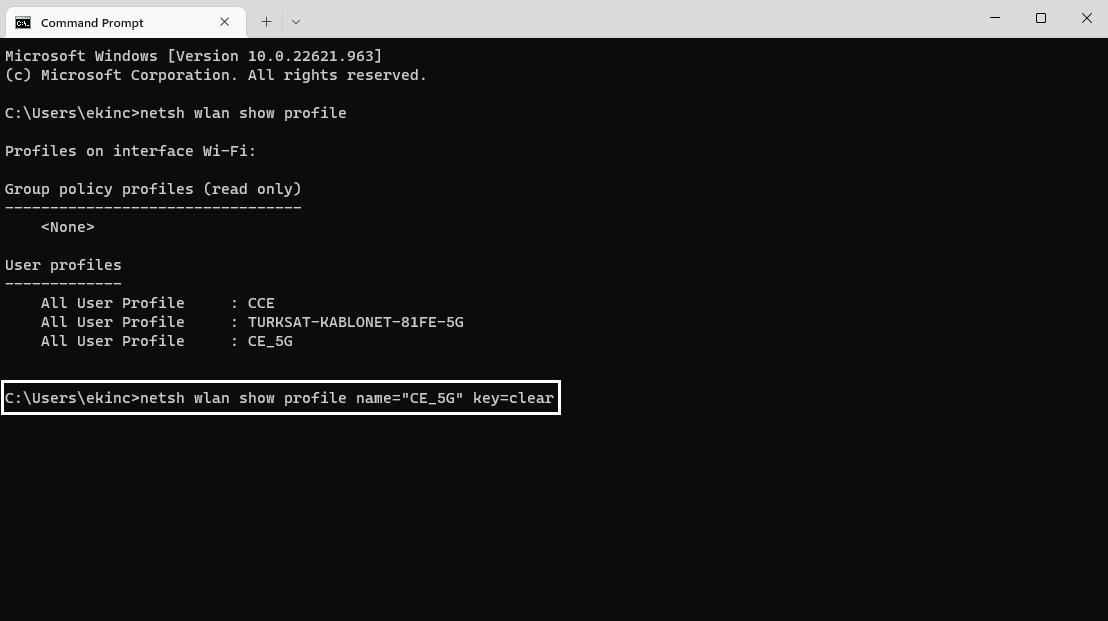Click the <None> group policy entry
The height and width of the screenshot is (621, 1108).
68,227
